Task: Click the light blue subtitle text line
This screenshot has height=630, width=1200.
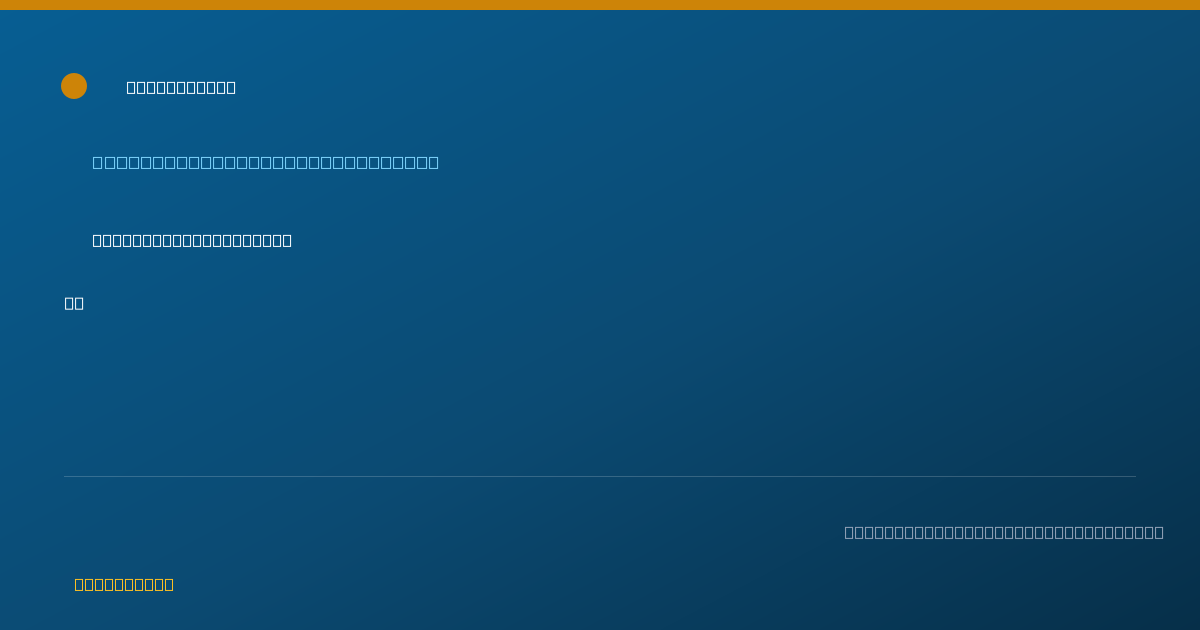Action: [x=265, y=162]
